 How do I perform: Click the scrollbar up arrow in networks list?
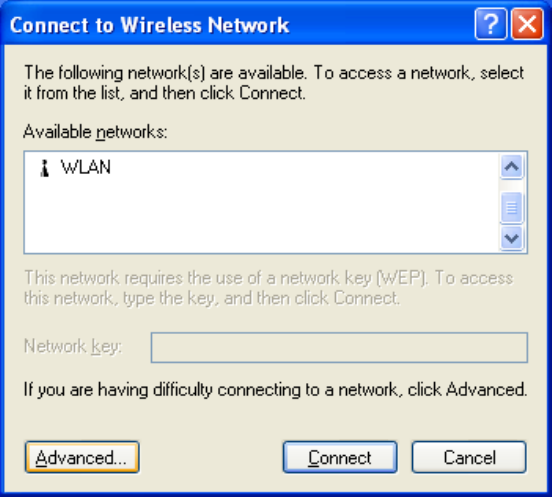click(512, 166)
